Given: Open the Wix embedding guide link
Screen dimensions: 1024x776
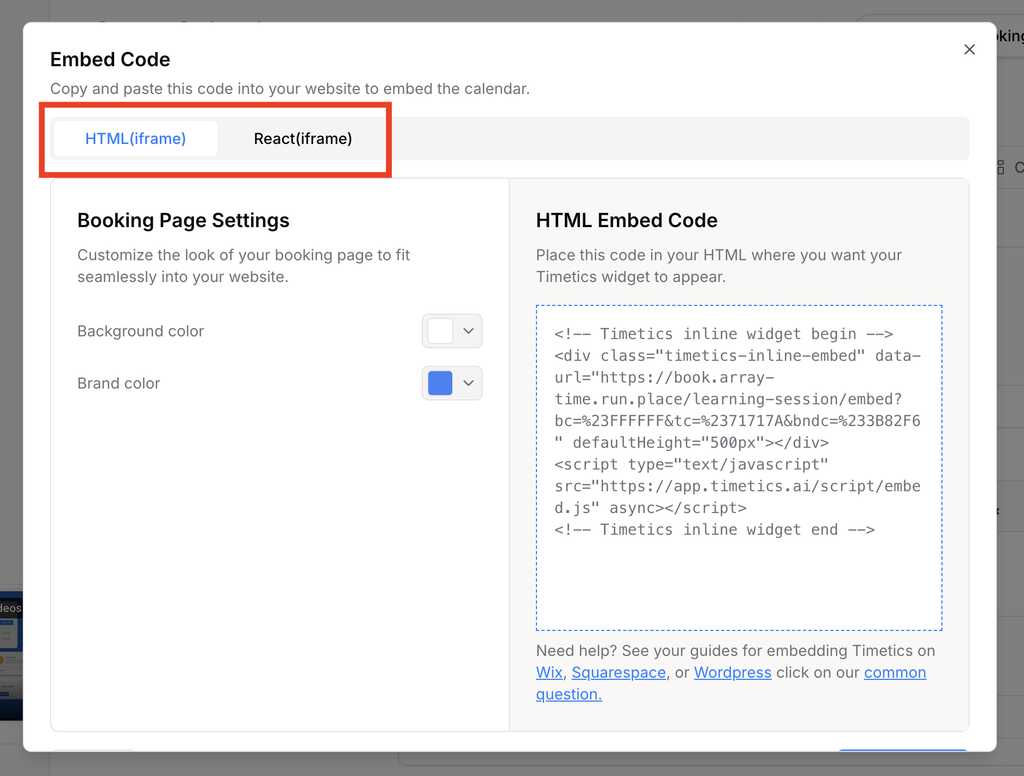Looking at the screenshot, I should [x=549, y=673].
